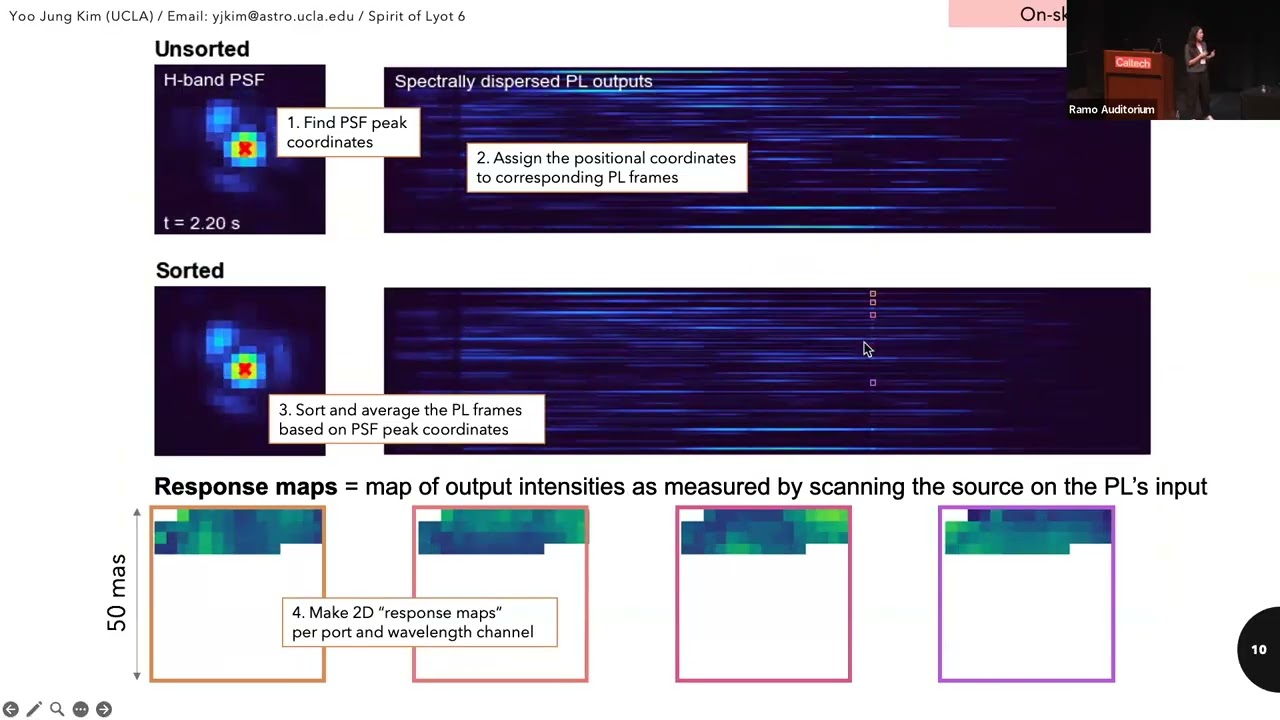Viewport: 1280px width, 720px height.
Task: Click the purple-bordered response map
Action: (x=1026, y=594)
